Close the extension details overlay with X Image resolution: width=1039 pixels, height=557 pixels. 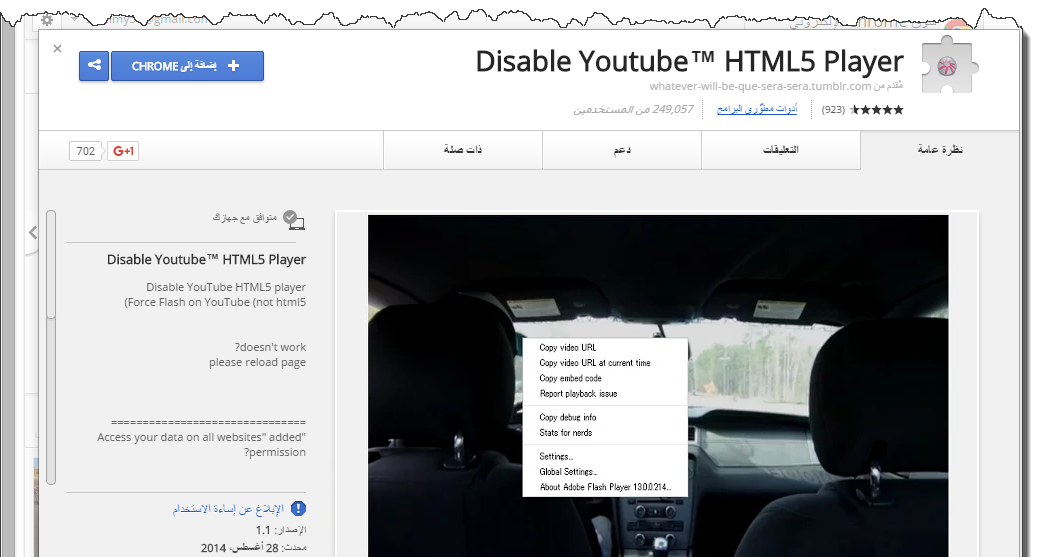[57, 48]
